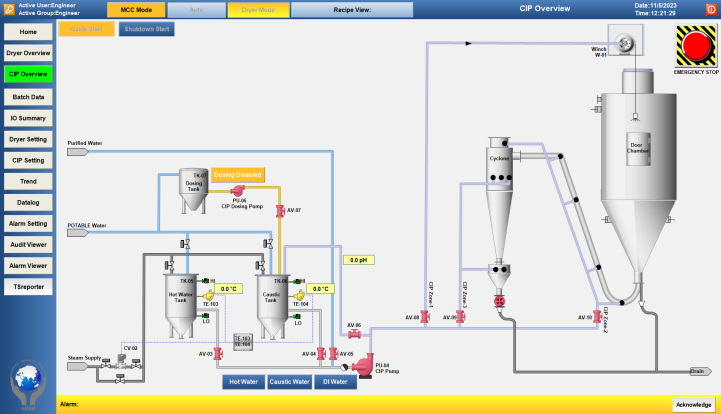Select the PU-06 CIP Dosing Pump

pos(237,190)
